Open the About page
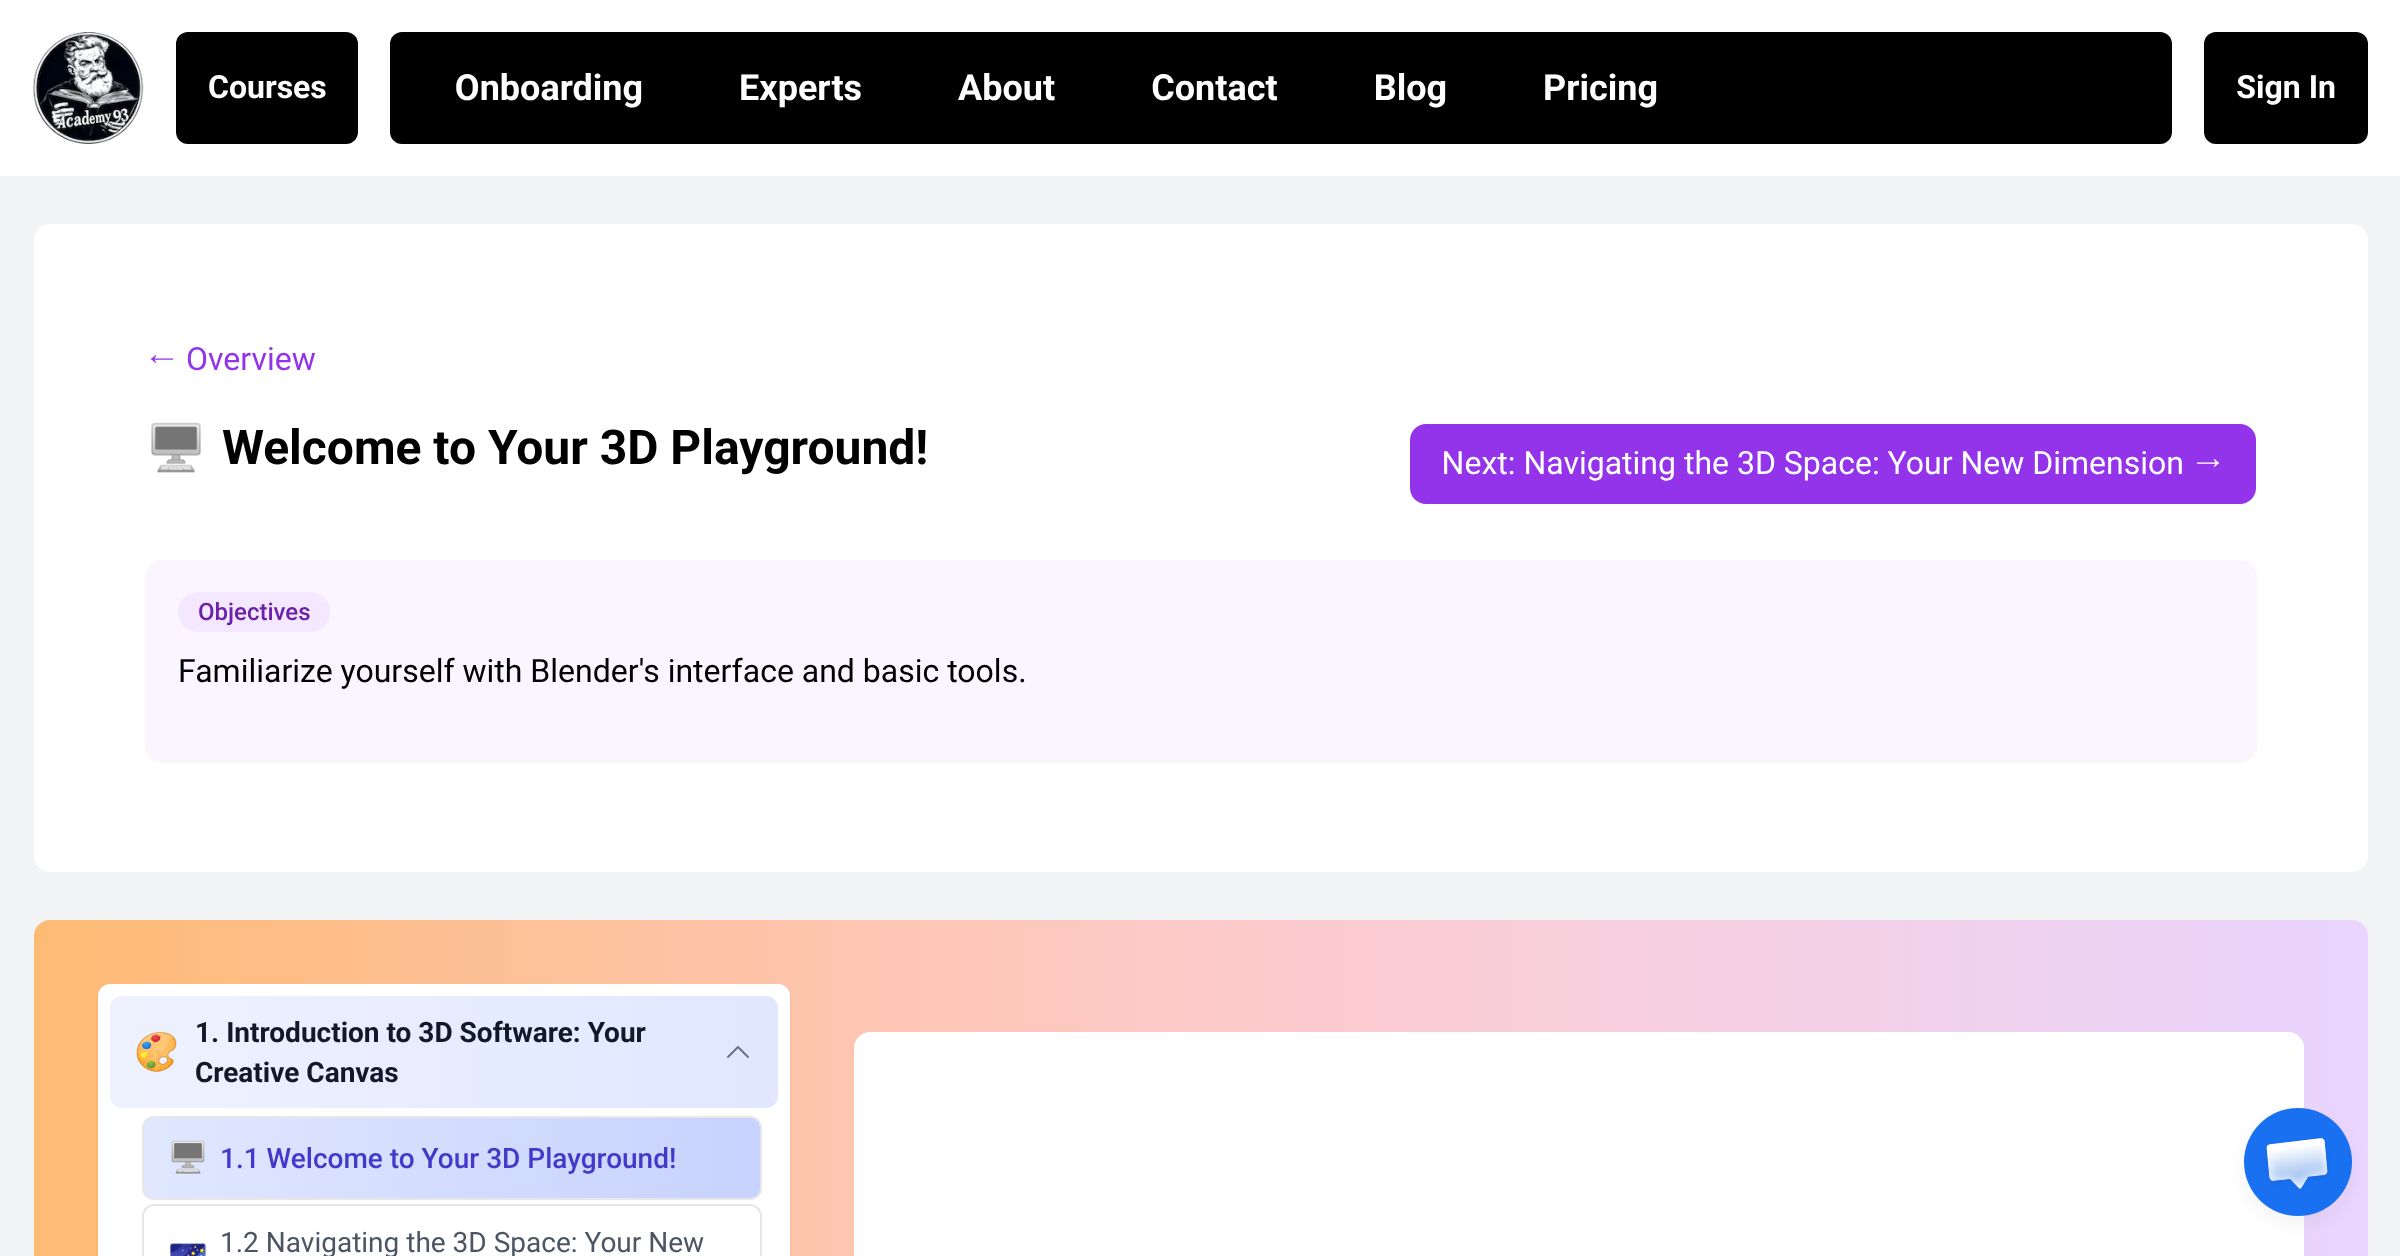2400x1256 pixels. pyautogui.click(x=1006, y=88)
